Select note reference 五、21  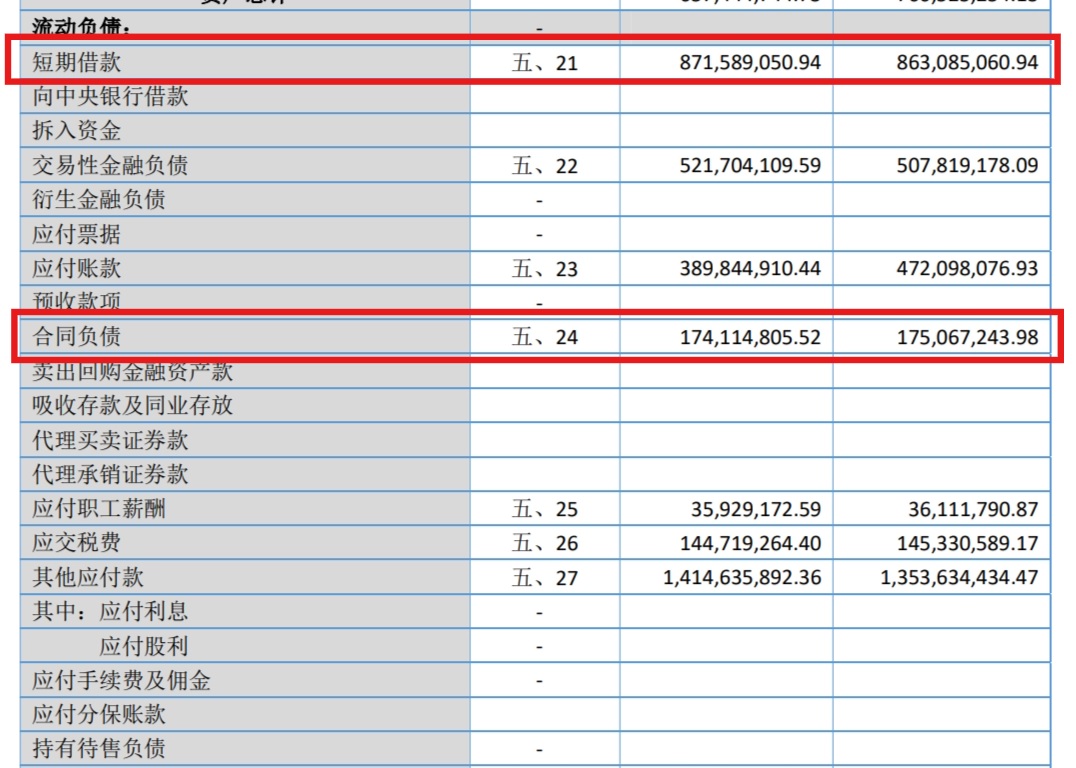(x=545, y=63)
